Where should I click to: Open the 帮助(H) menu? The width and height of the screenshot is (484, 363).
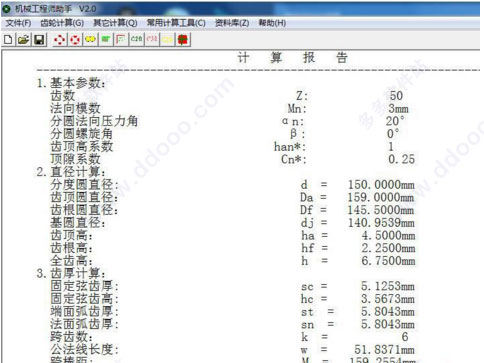click(x=272, y=23)
